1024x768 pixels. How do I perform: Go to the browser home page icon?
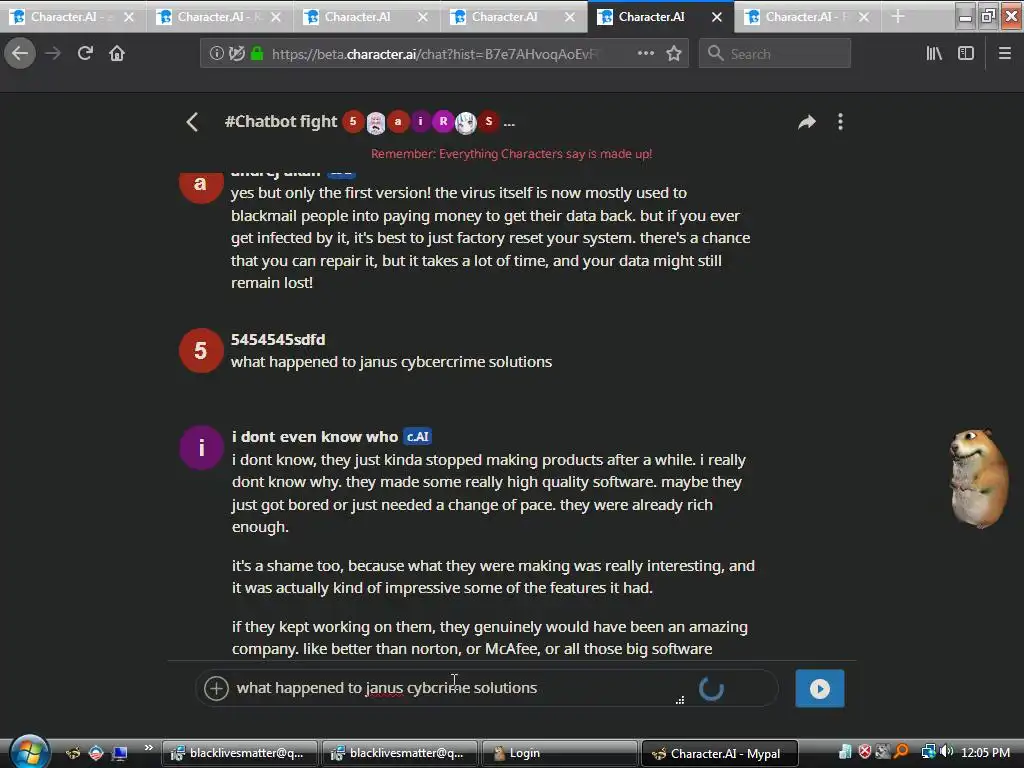point(117,53)
